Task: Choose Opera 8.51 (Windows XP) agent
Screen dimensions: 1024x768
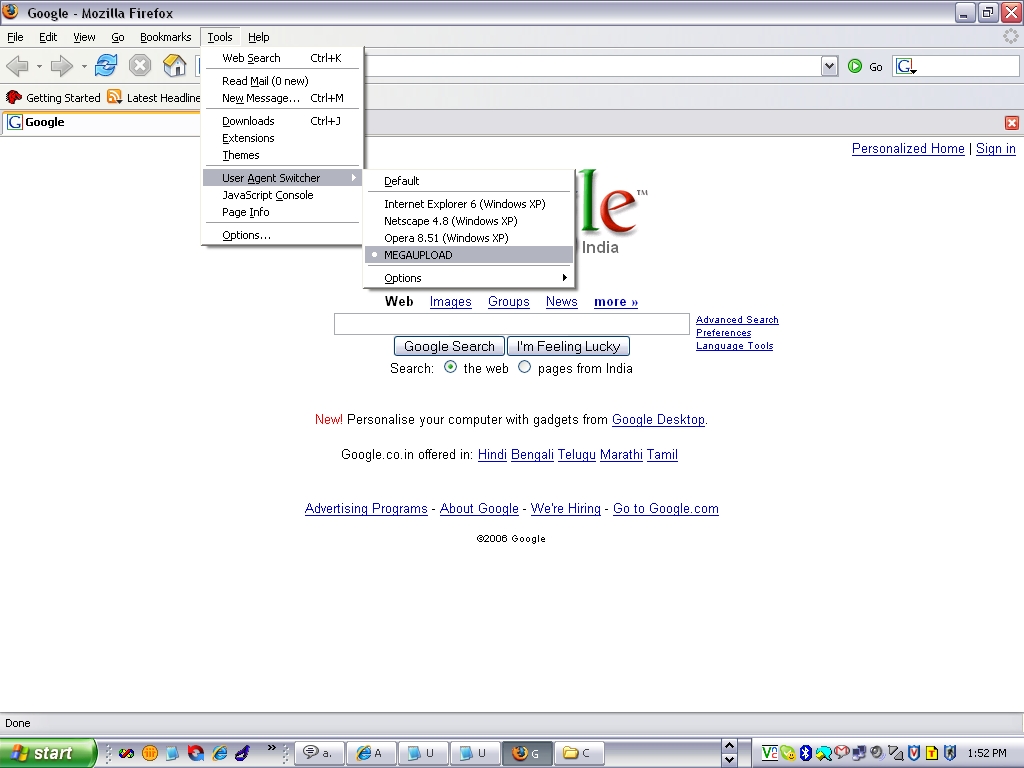Action: point(469,238)
